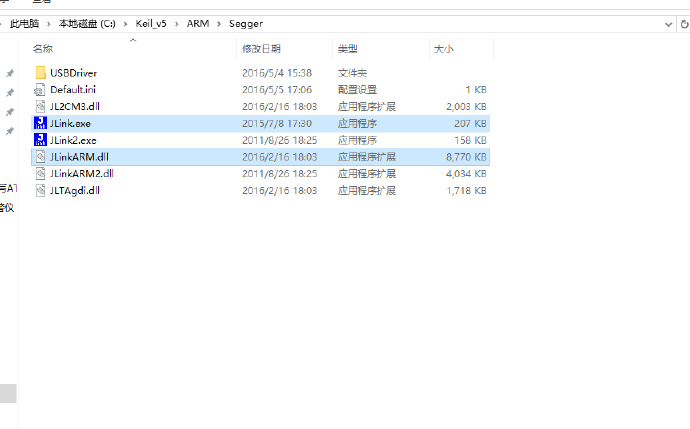Viewport: 690px width, 429px height.
Task: Select the JLink.exe file name
Action: (x=70, y=124)
